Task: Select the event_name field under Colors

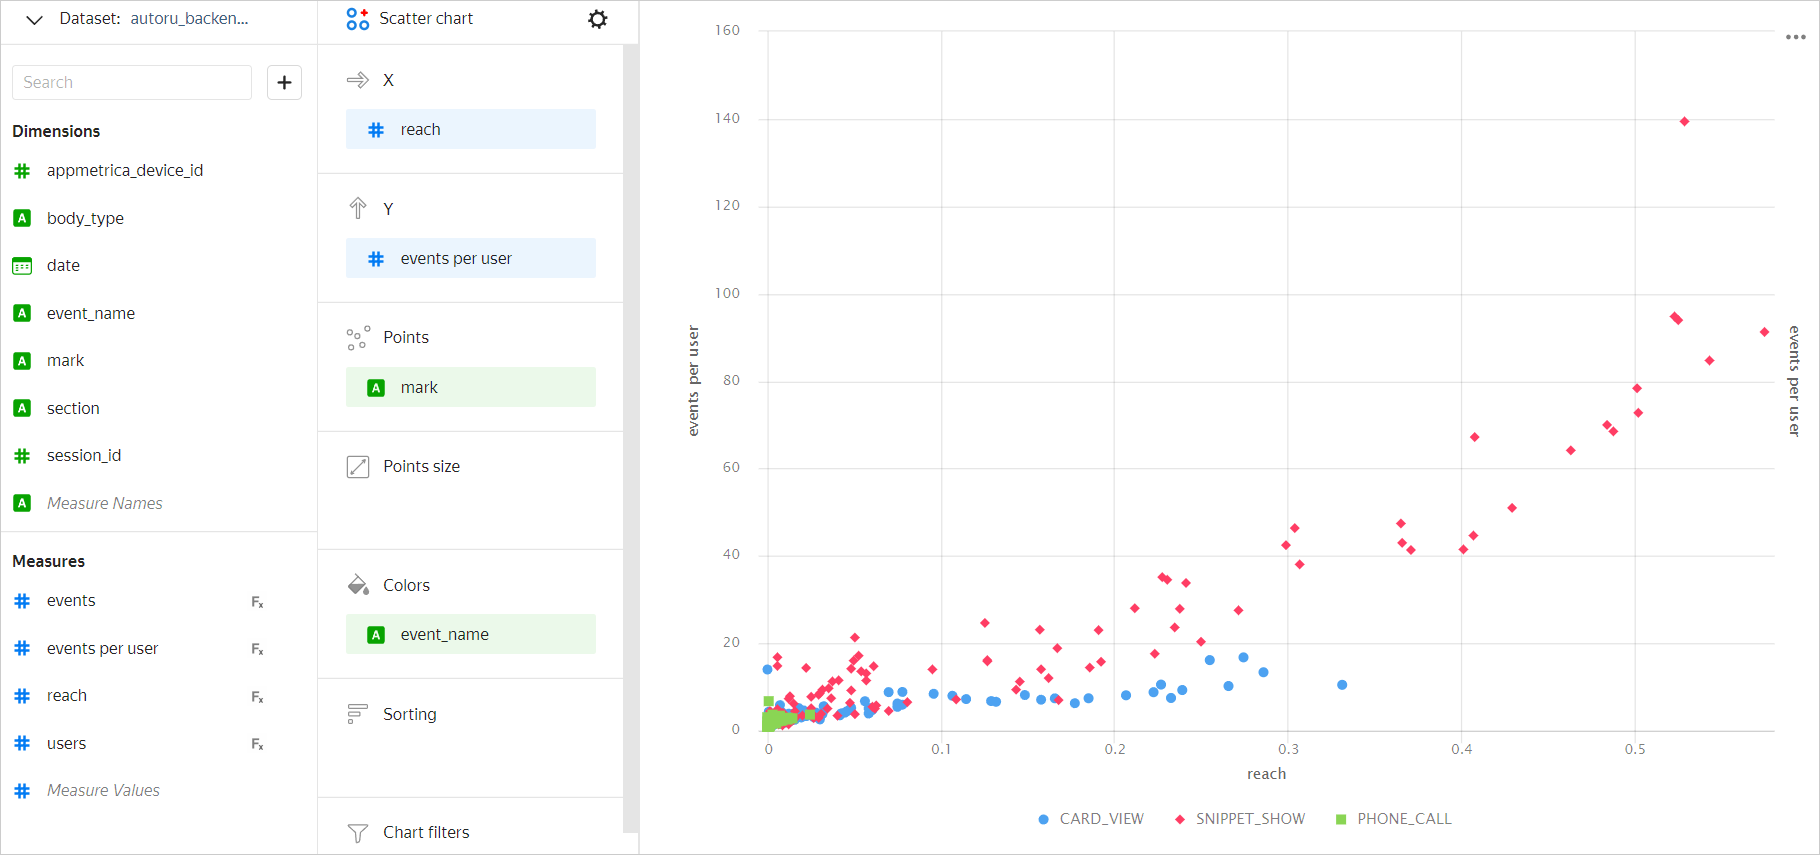Action: coord(470,635)
